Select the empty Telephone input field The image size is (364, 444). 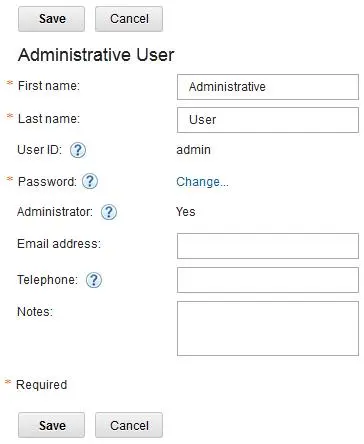[268, 280]
